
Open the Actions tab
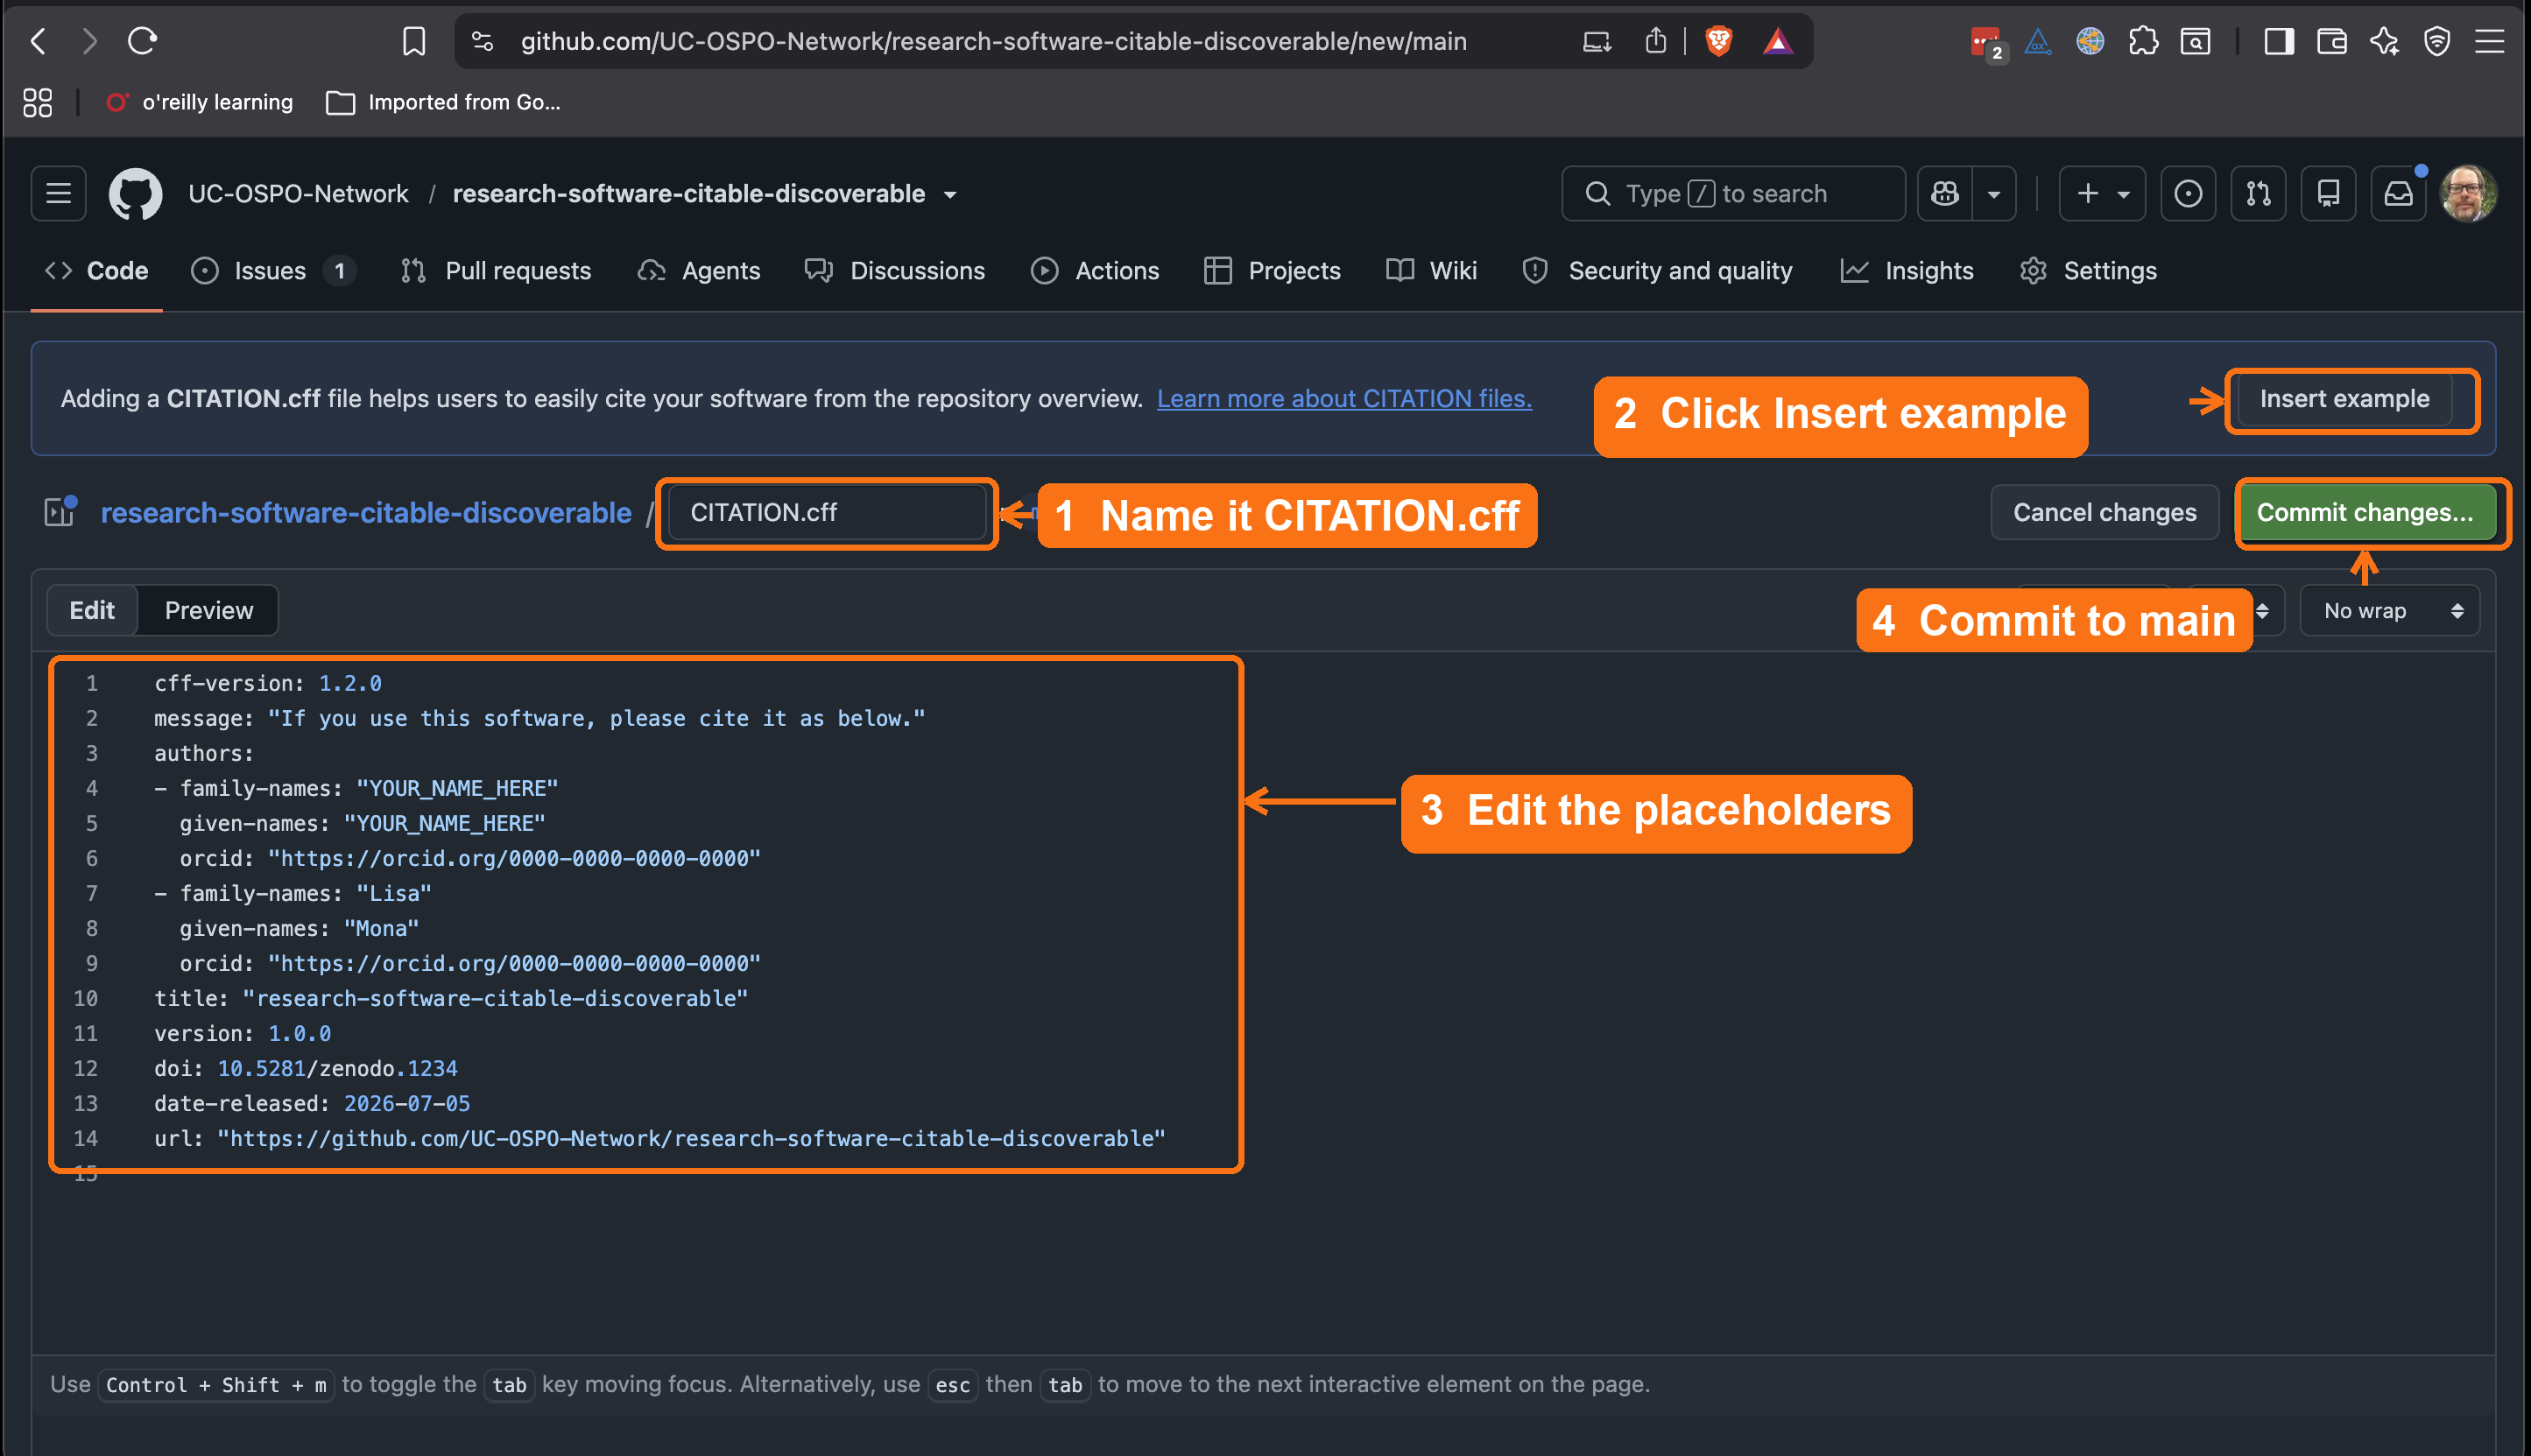[1095, 270]
